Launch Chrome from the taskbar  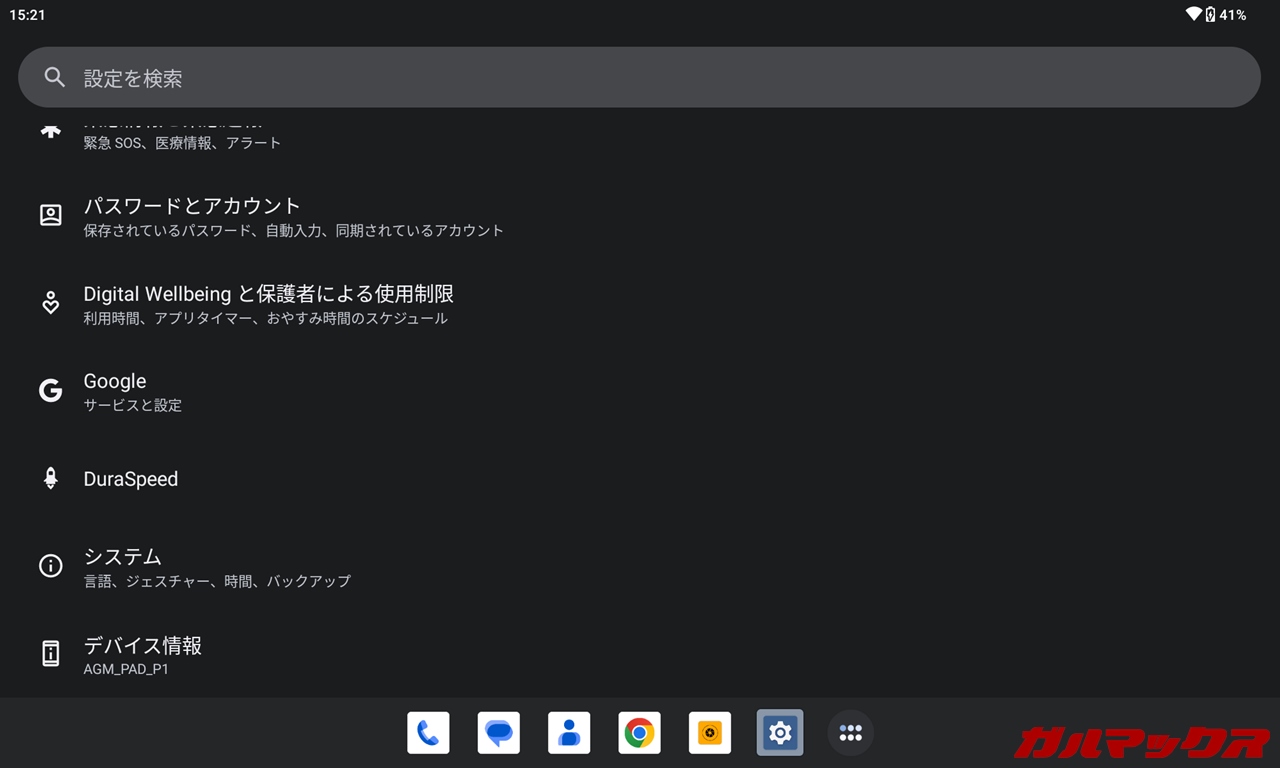tap(639, 733)
